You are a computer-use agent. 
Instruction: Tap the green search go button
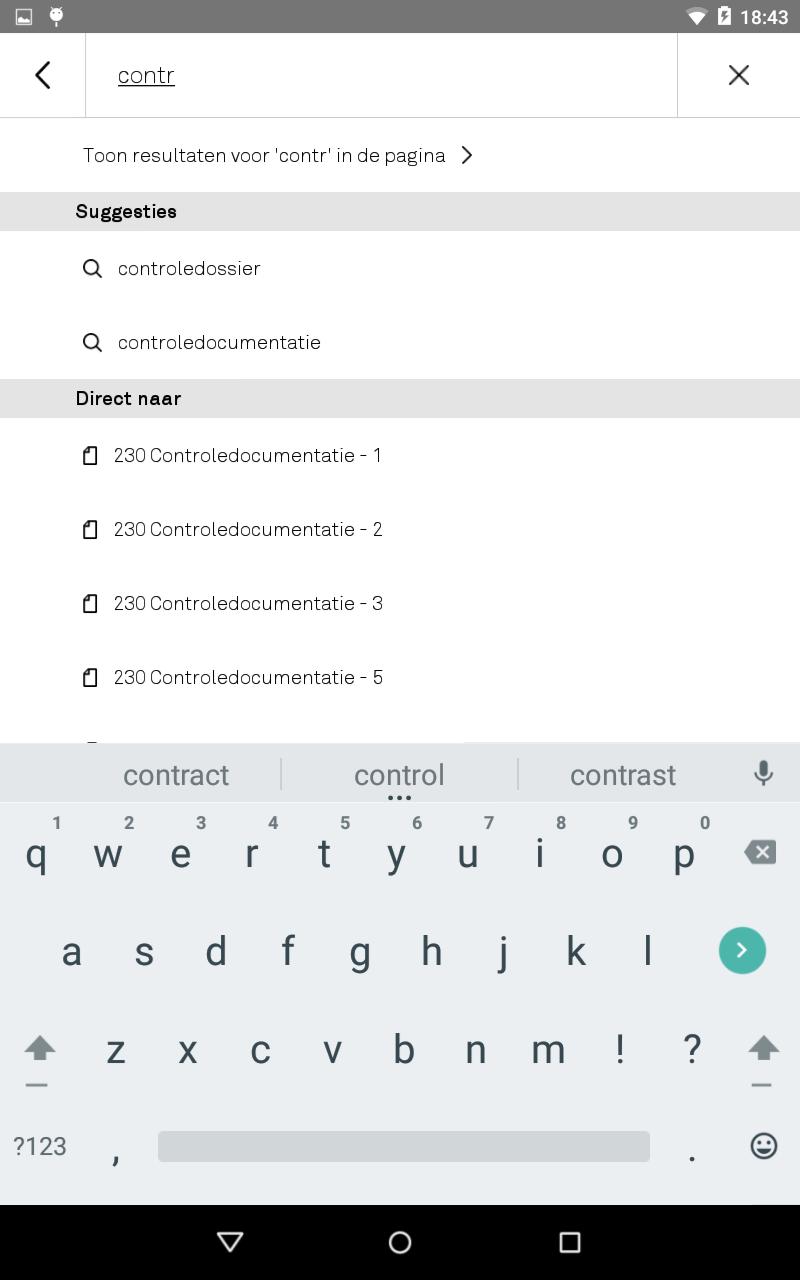742,950
